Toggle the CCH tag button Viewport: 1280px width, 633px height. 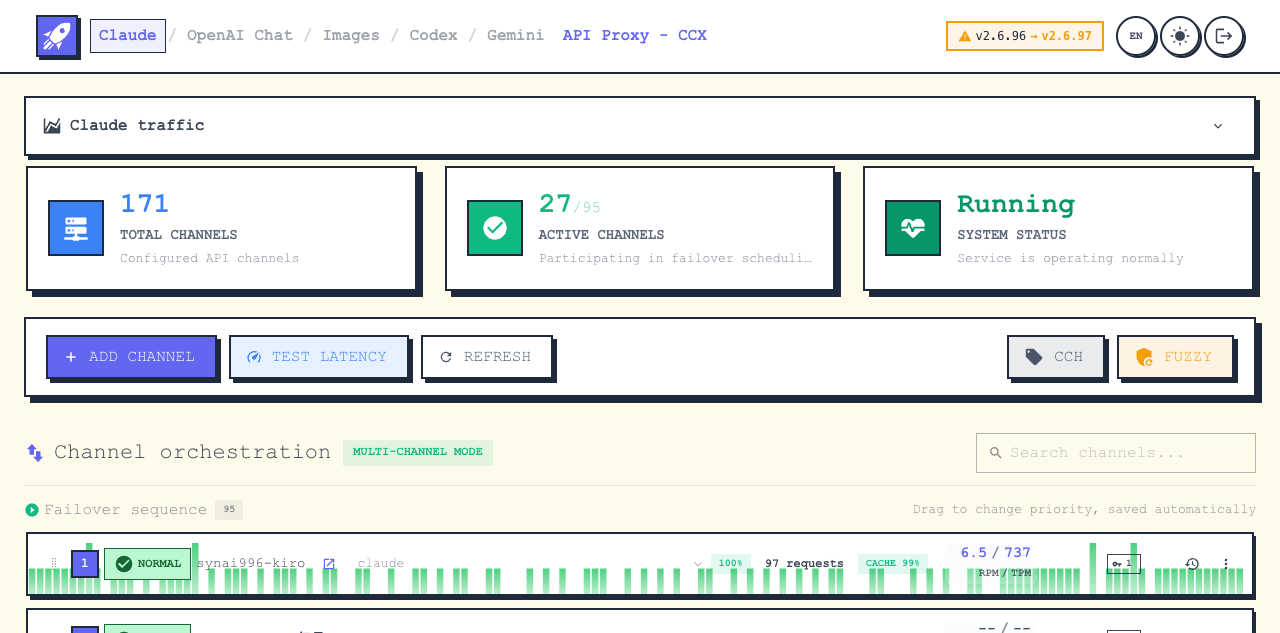click(x=1056, y=357)
